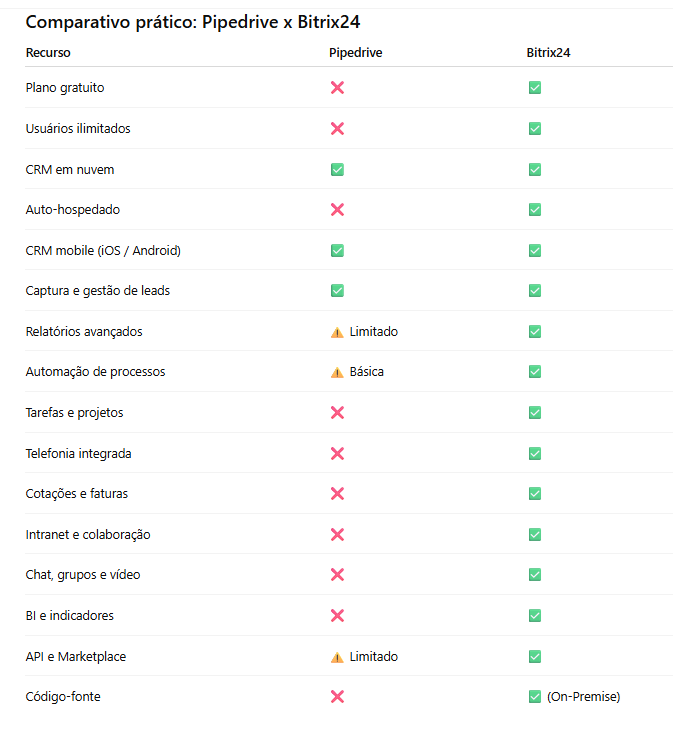
Task: Click the green check next to (On-Premise)
Action: click(535, 697)
